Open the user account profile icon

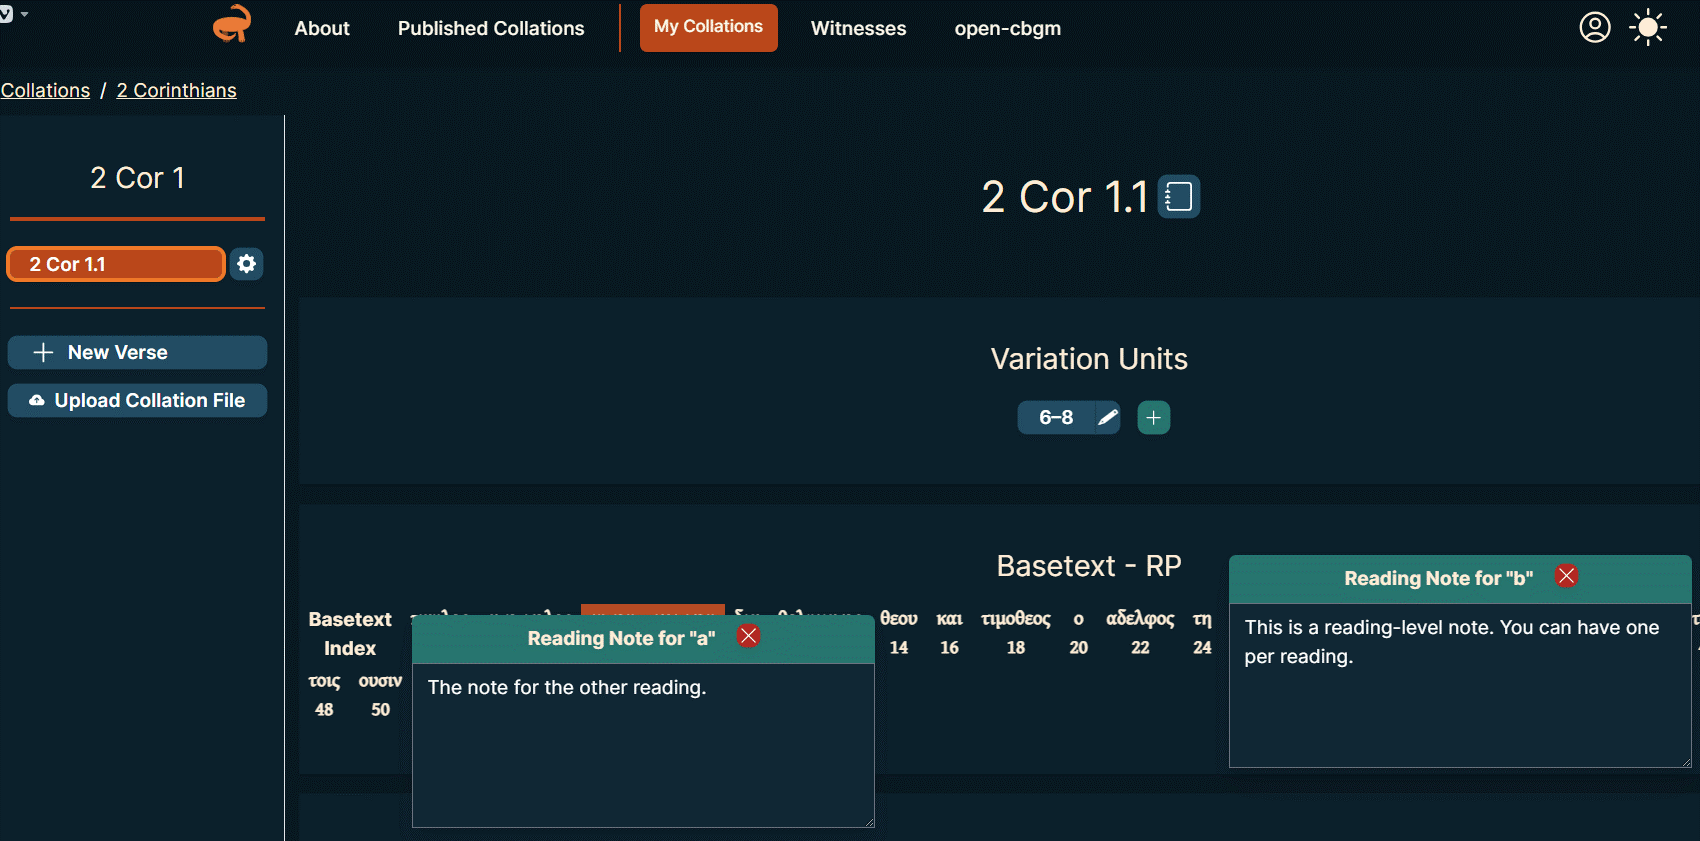click(1594, 27)
